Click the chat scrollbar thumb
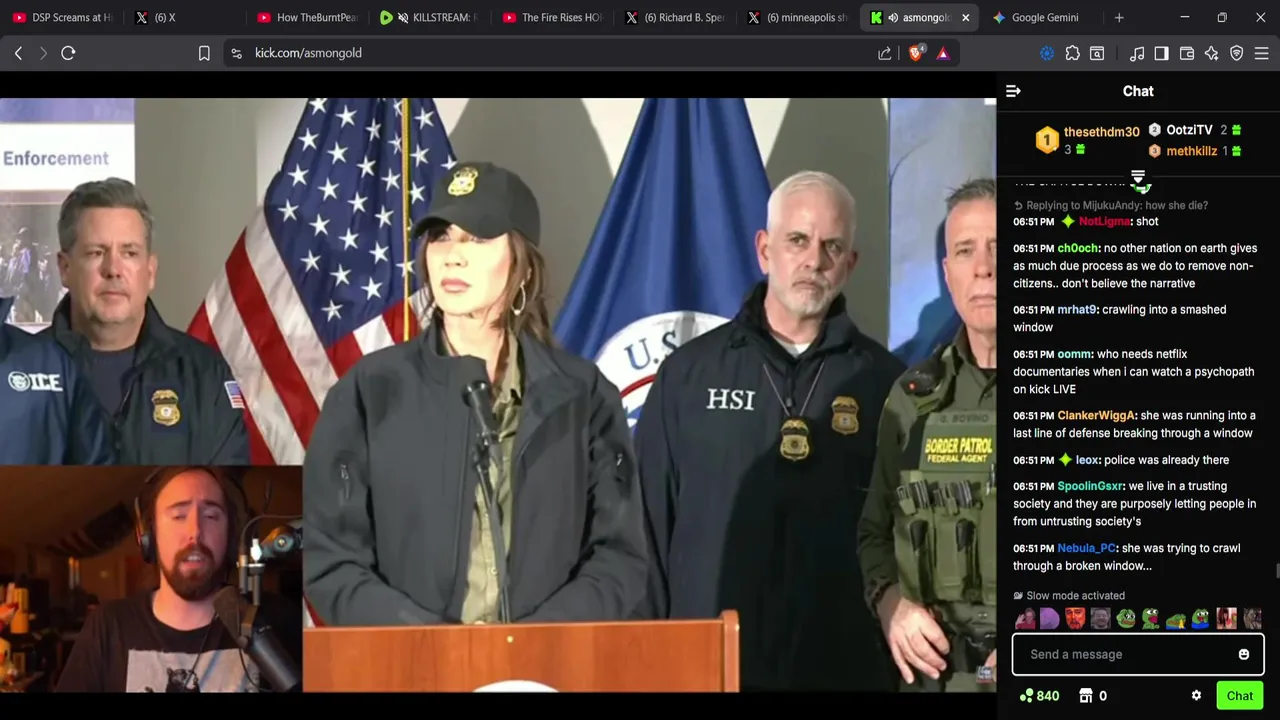Viewport: 1280px width, 720px height. coord(1276,571)
